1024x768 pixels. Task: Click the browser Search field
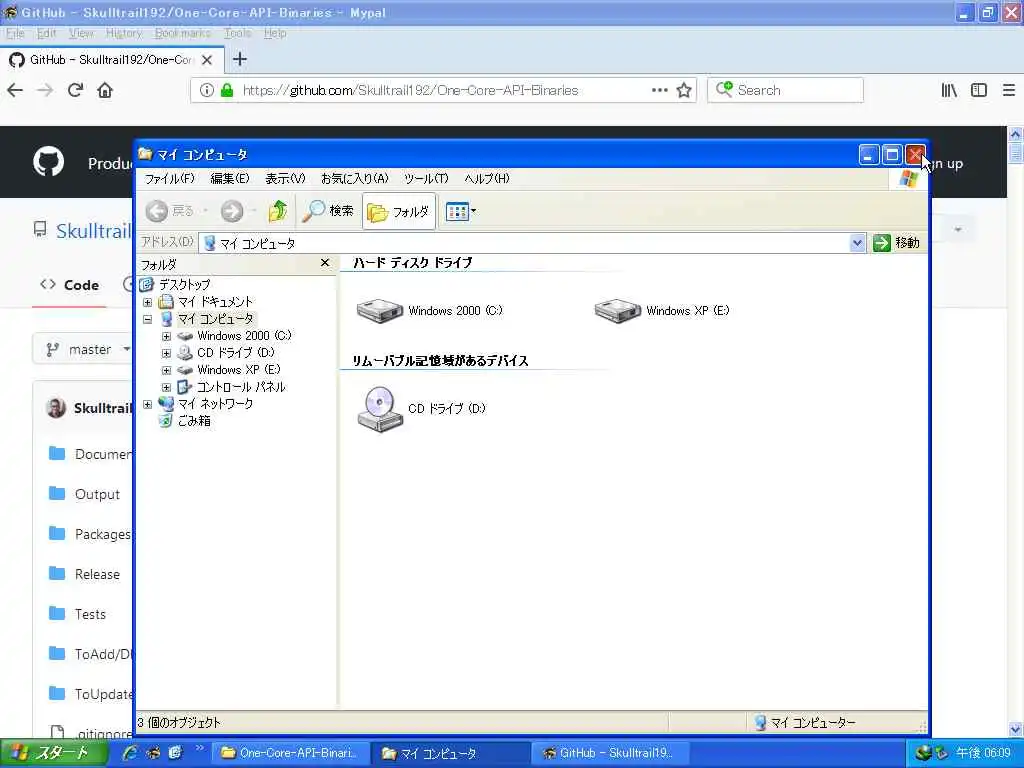(786, 90)
